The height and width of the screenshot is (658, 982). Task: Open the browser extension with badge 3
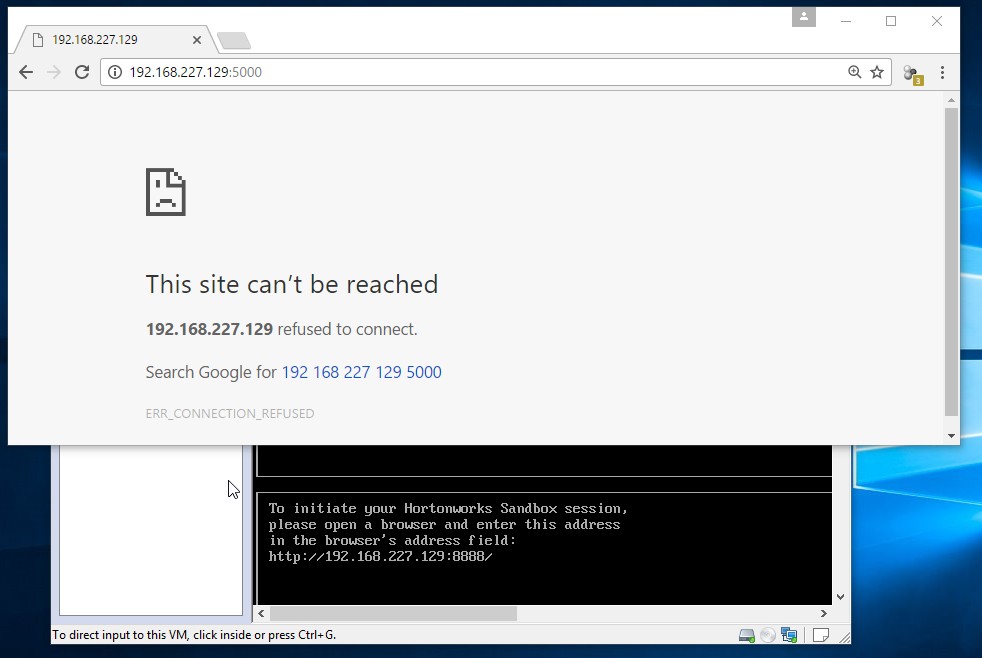click(x=912, y=75)
